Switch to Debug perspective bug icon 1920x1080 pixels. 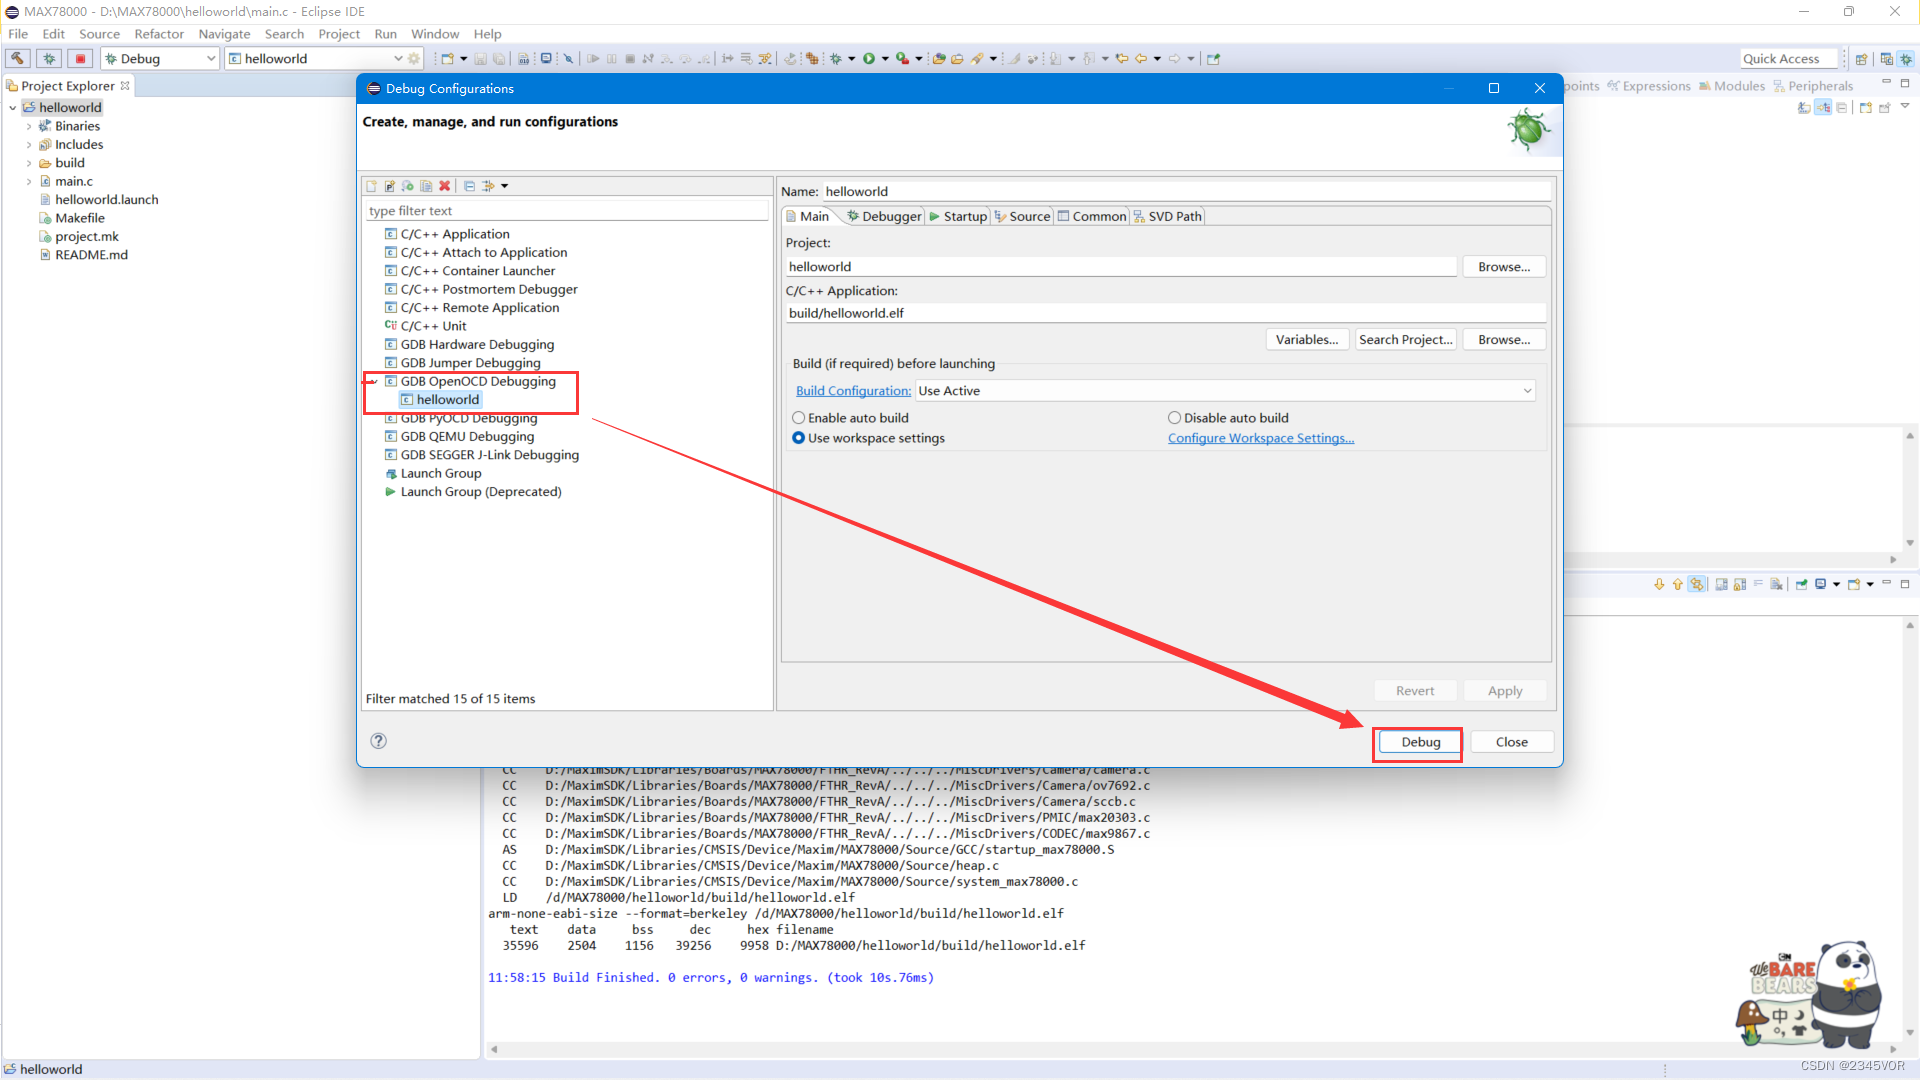1906,58
